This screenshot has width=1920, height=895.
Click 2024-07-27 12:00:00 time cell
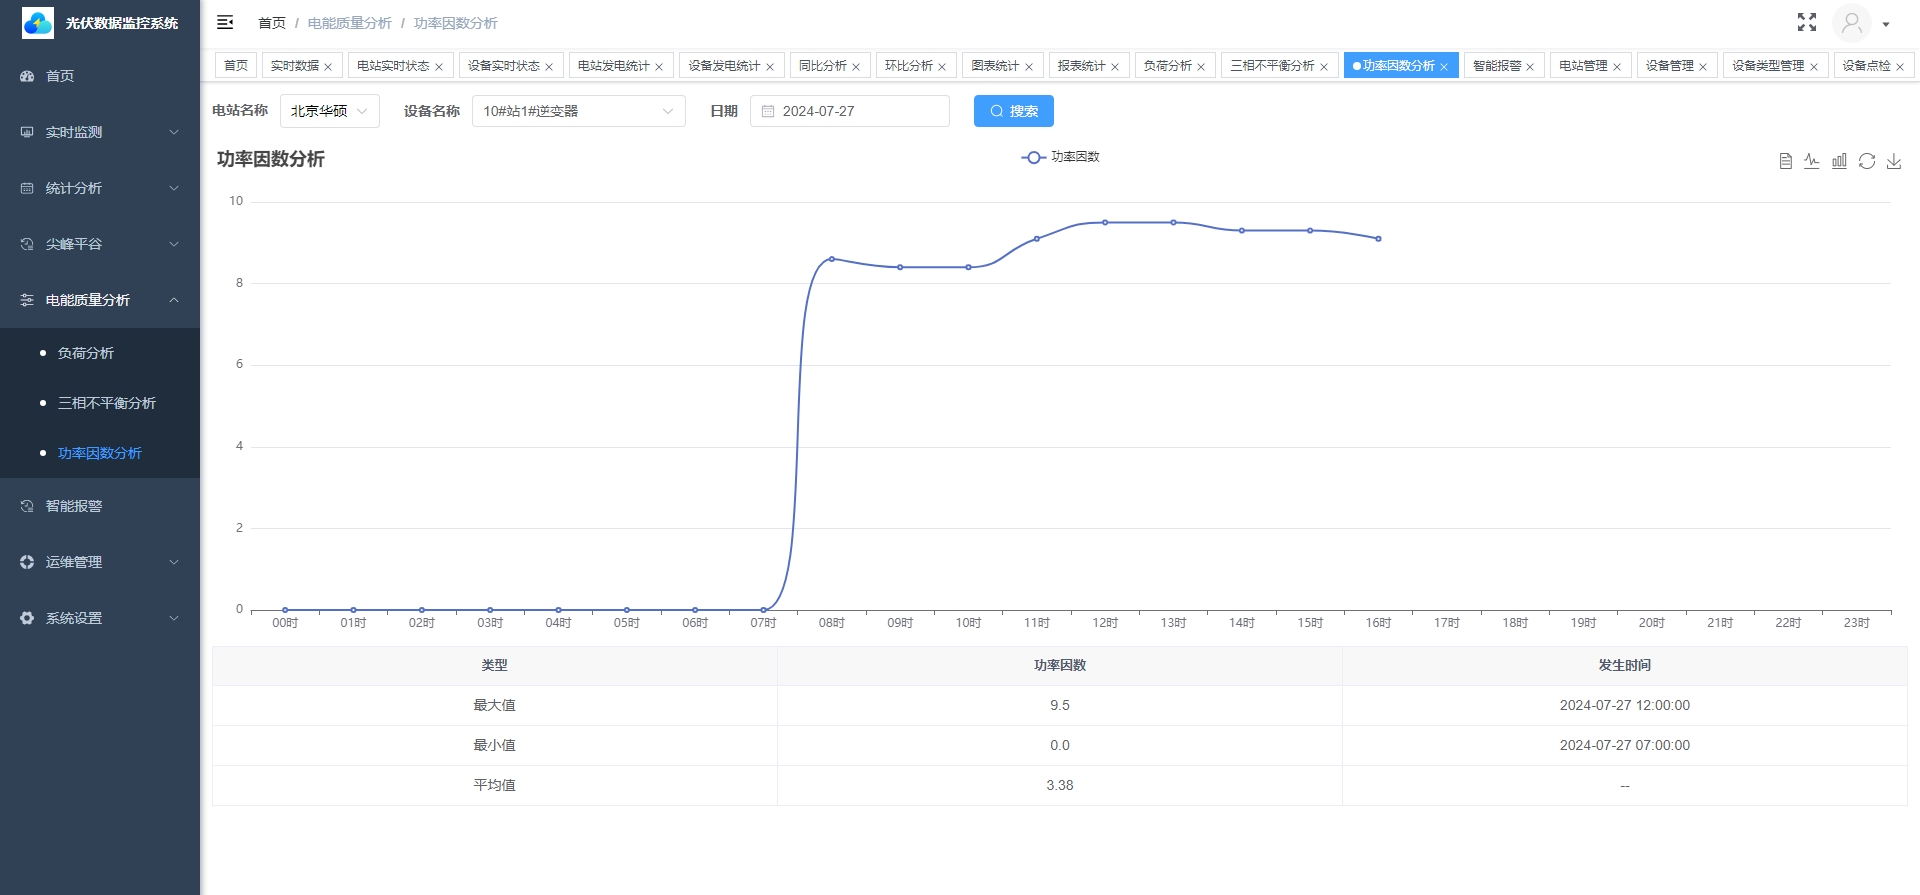click(x=1625, y=706)
